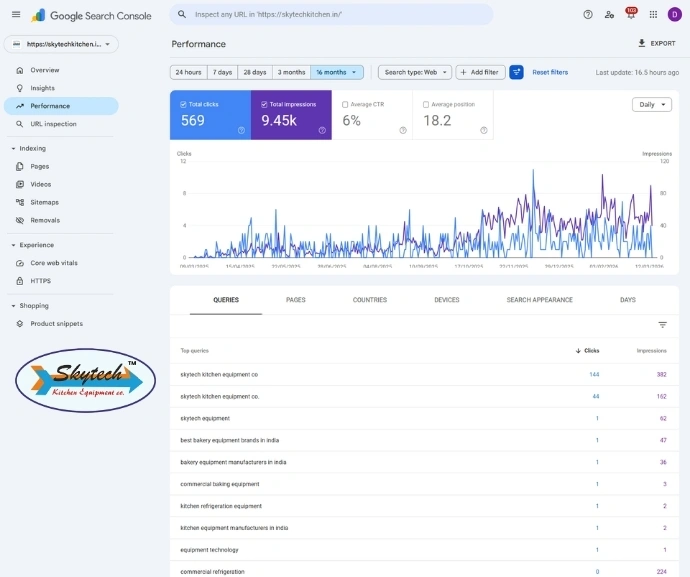
Task: Enable the Average CTR checkbox
Action: [345, 104]
